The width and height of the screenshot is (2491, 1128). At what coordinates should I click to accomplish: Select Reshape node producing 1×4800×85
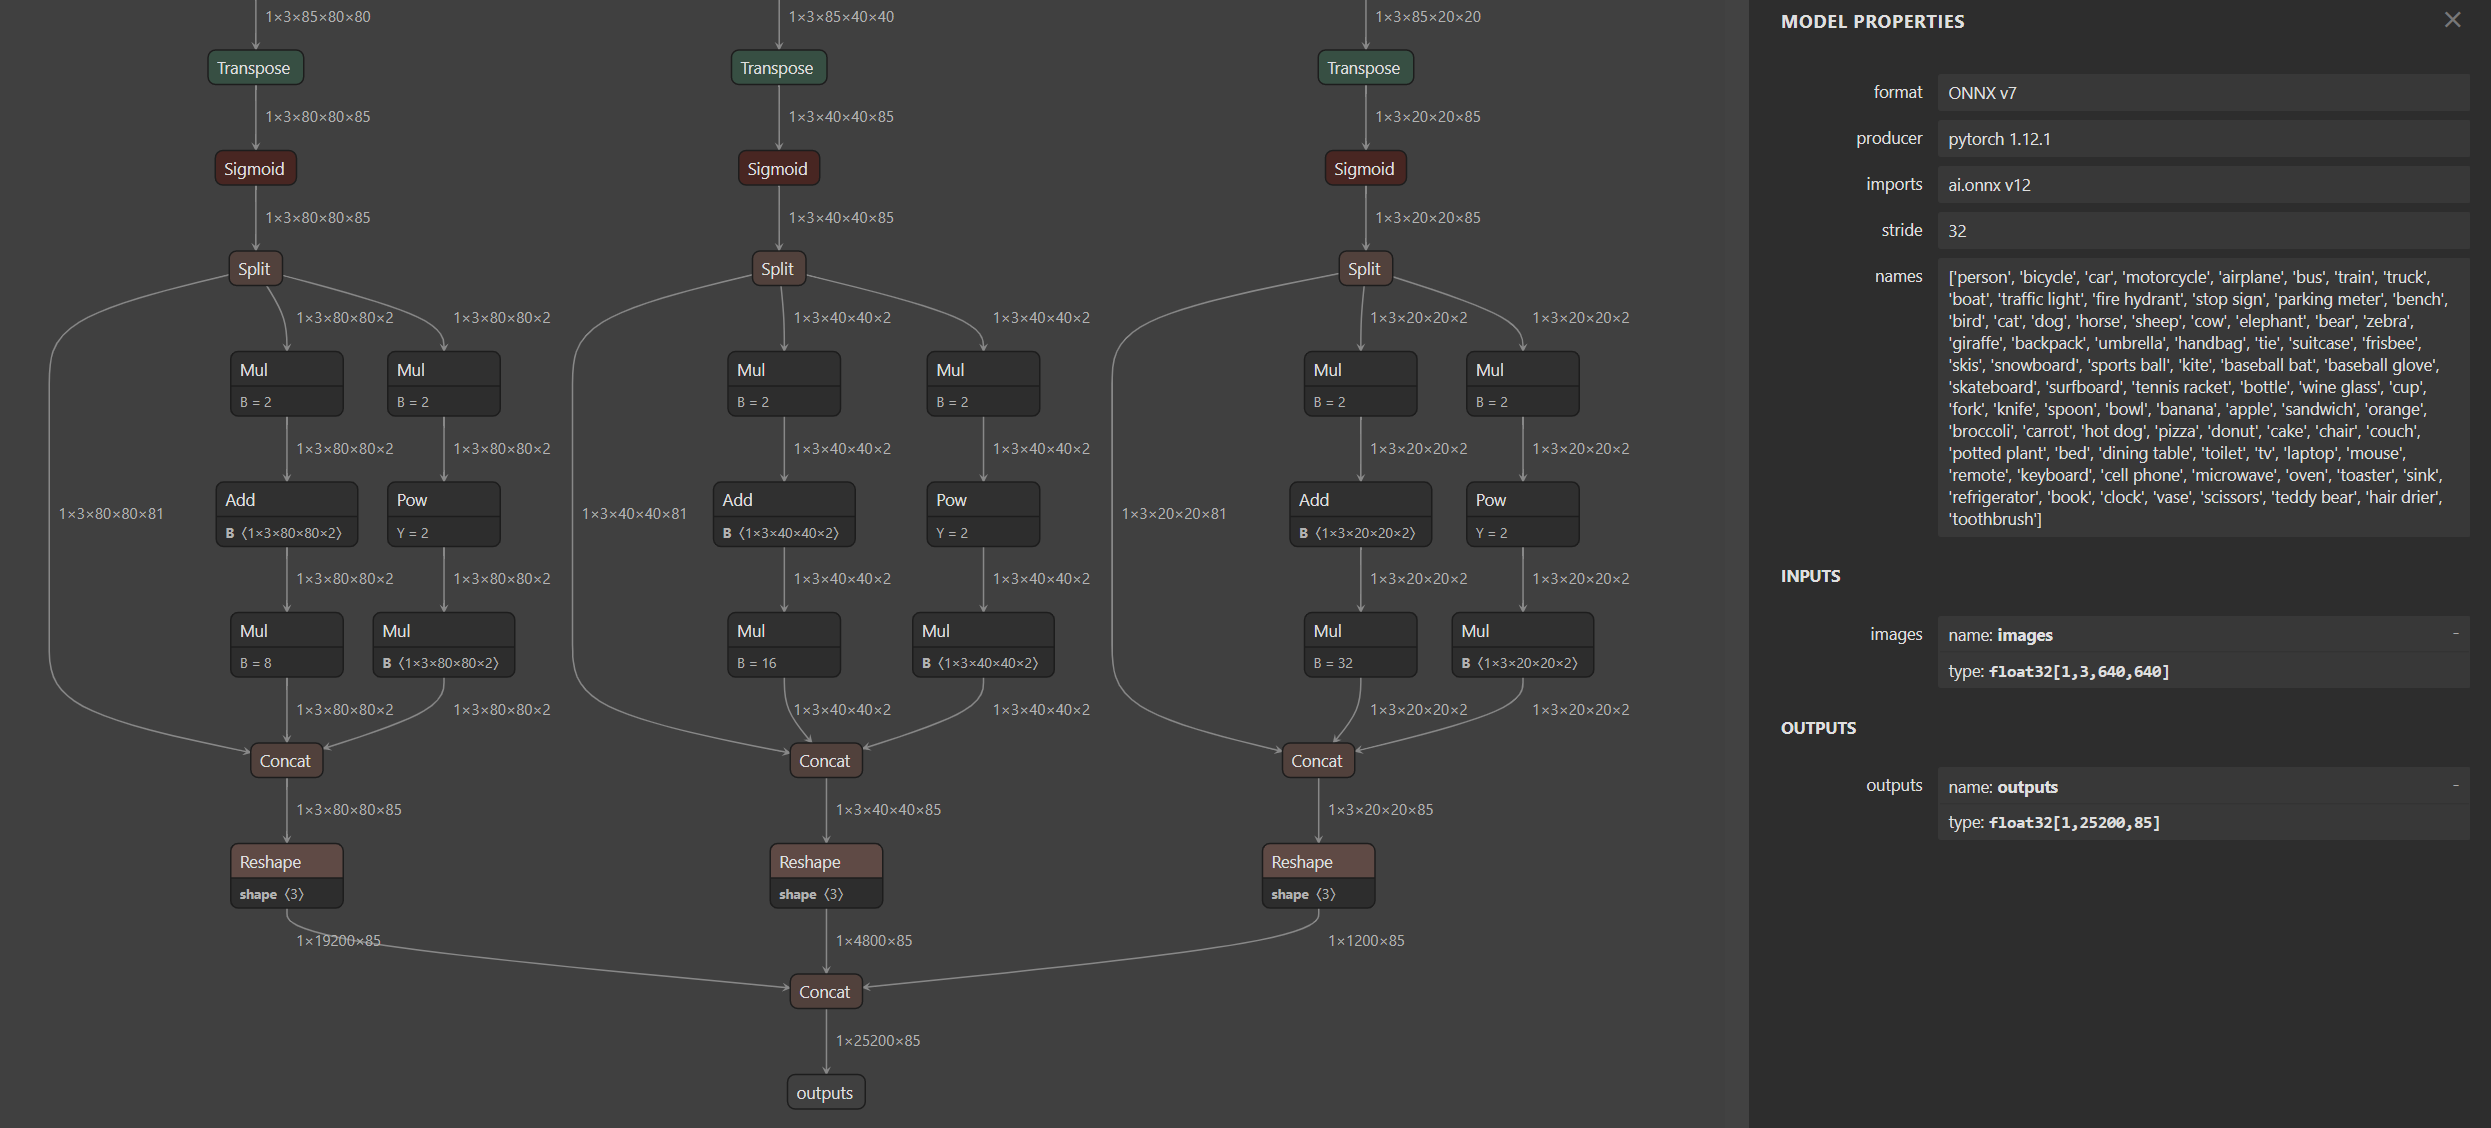pyautogui.click(x=825, y=875)
